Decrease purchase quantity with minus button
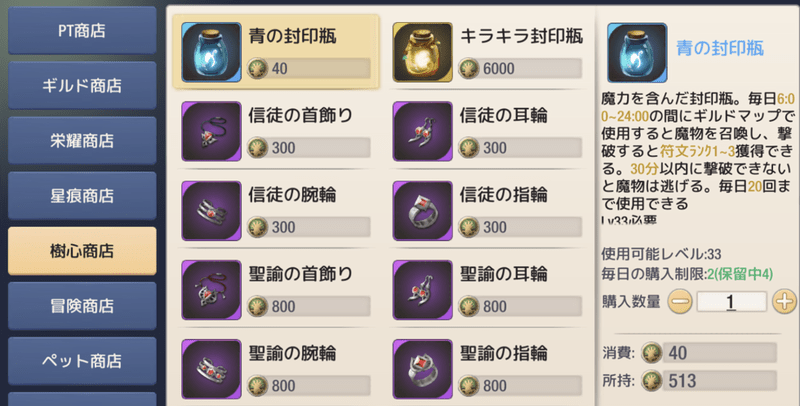Screen dimensions: 800x406 coord(680,302)
